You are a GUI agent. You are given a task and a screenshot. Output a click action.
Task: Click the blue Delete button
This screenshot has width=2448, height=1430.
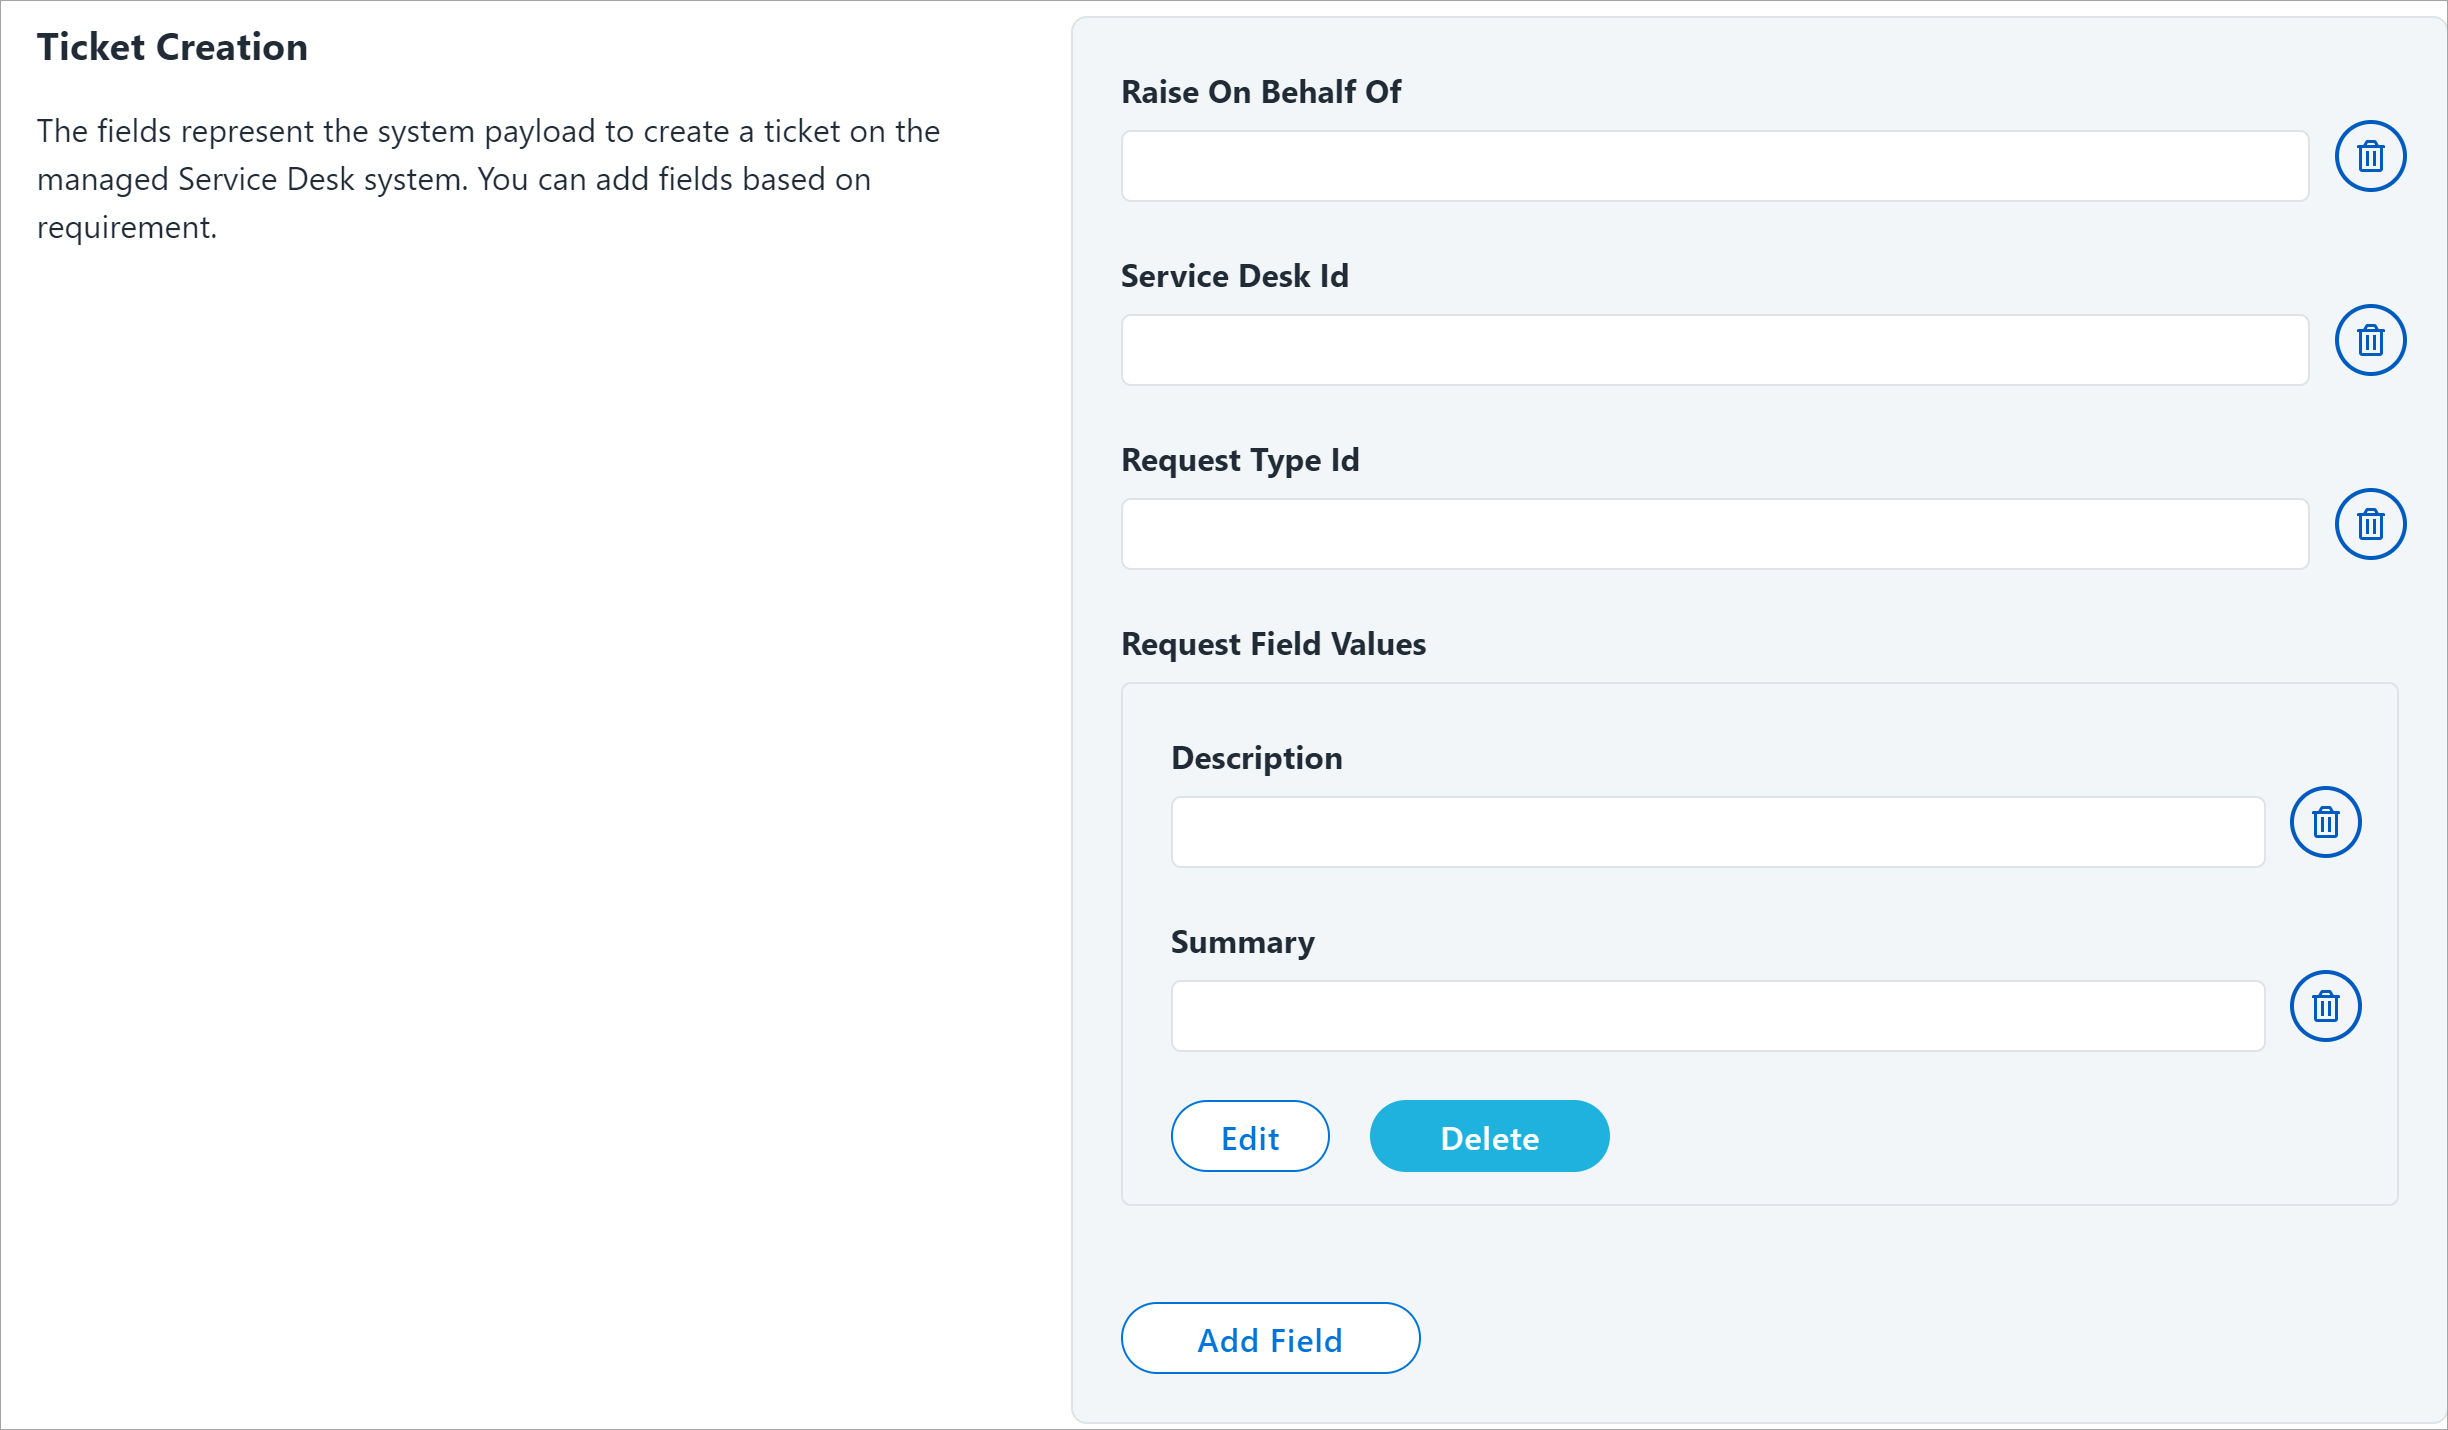pos(1489,1136)
